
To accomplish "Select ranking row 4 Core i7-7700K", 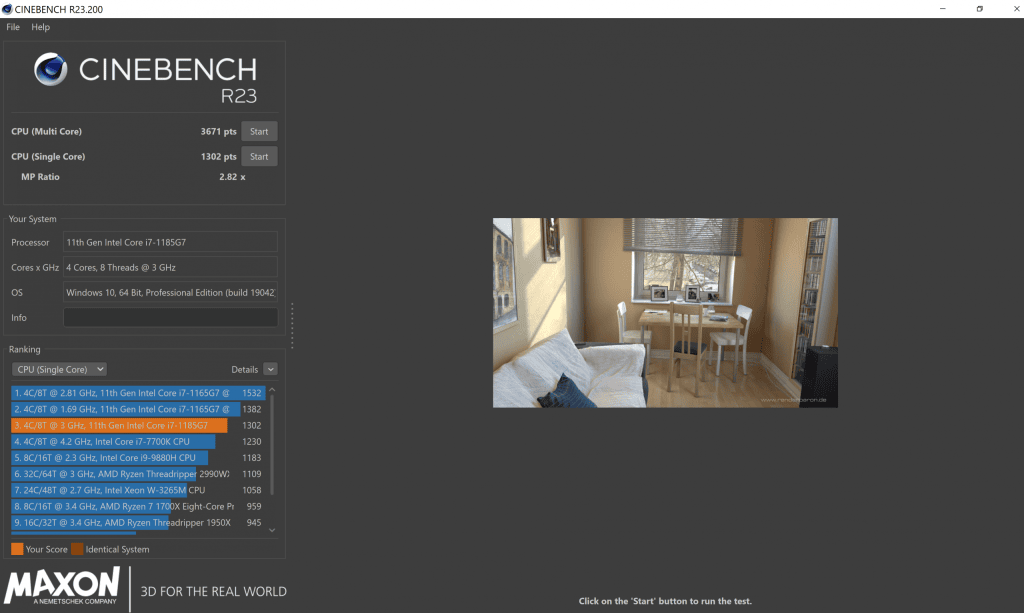I will point(138,441).
